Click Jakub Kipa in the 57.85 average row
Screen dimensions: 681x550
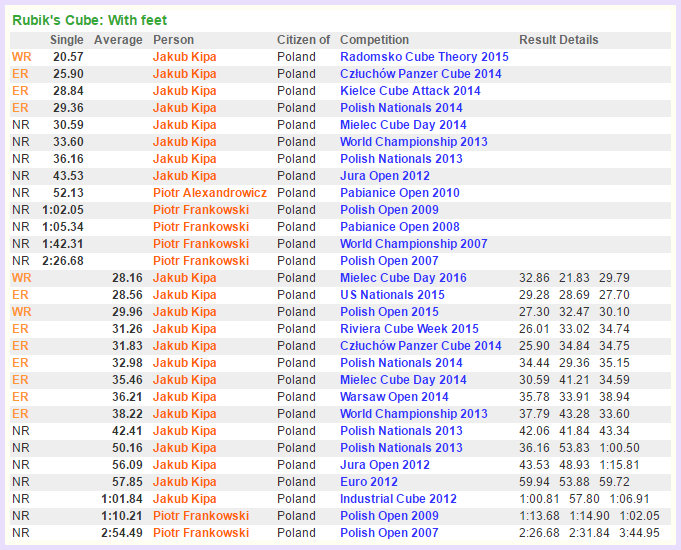185,482
